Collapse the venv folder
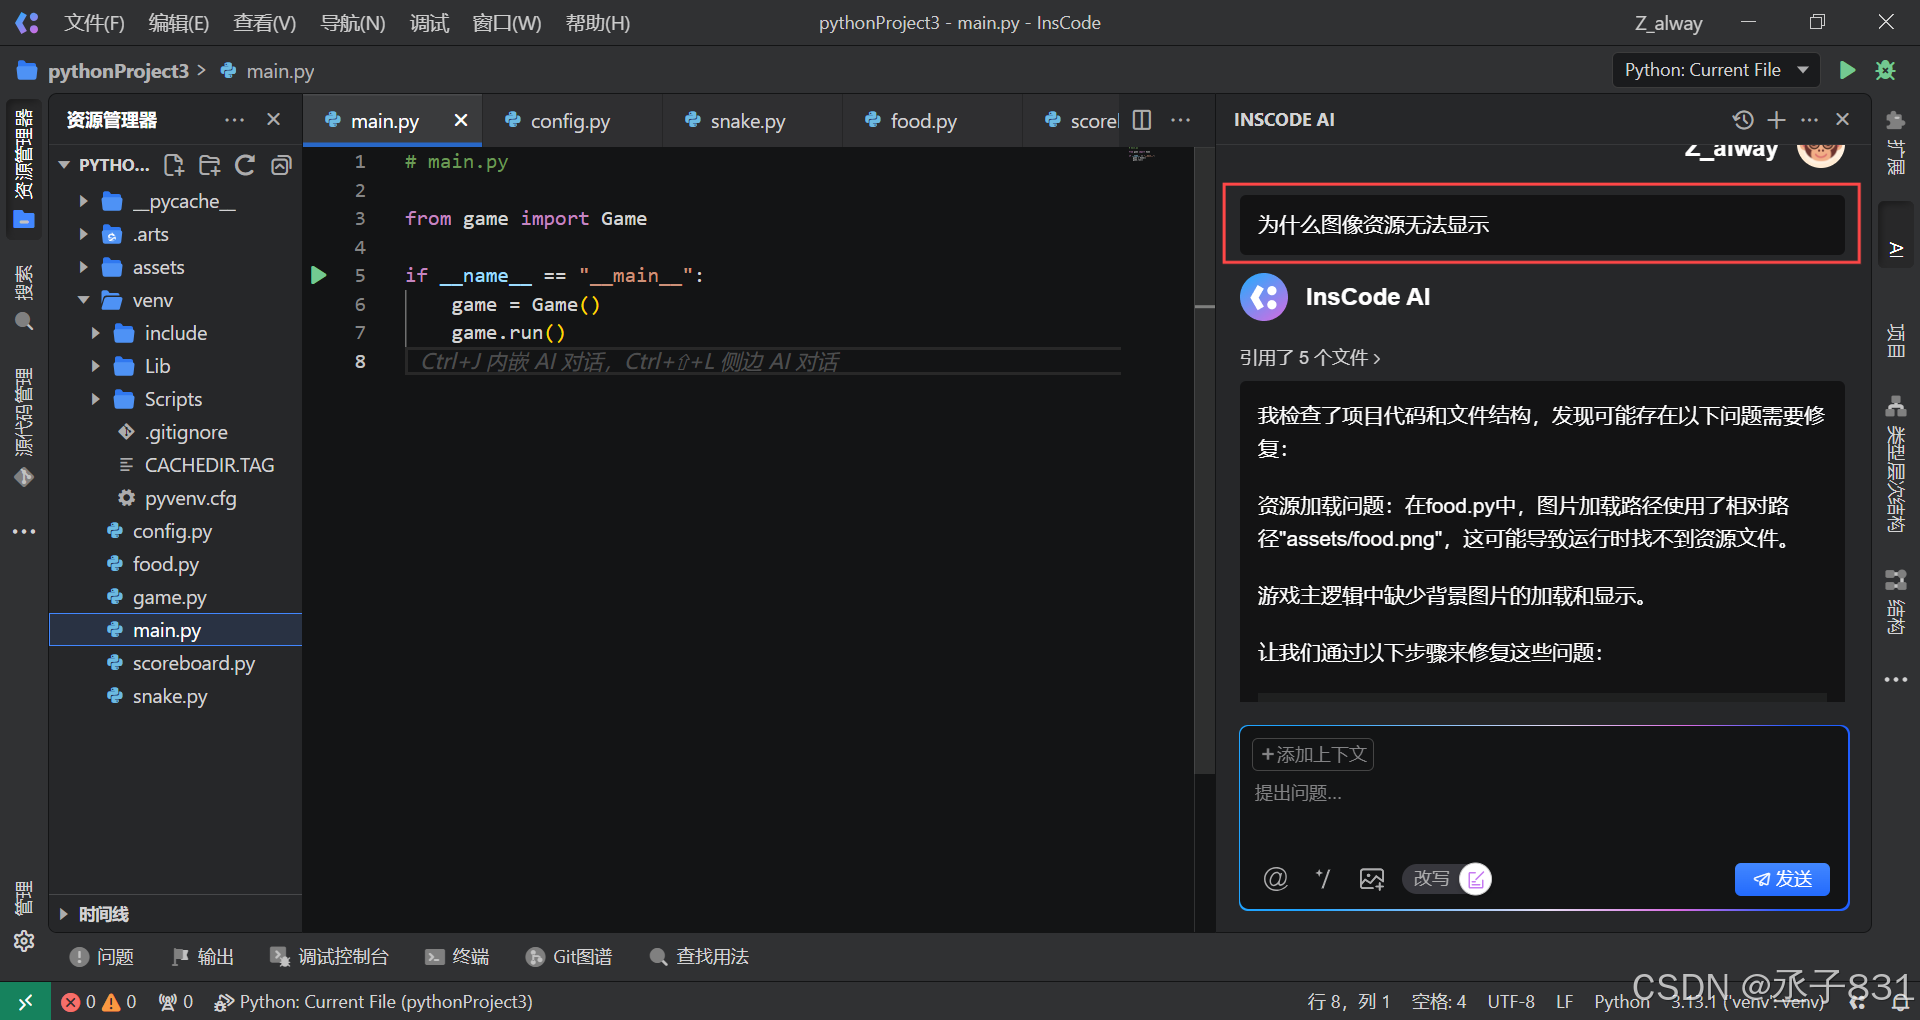The image size is (1920, 1020). tap(84, 301)
